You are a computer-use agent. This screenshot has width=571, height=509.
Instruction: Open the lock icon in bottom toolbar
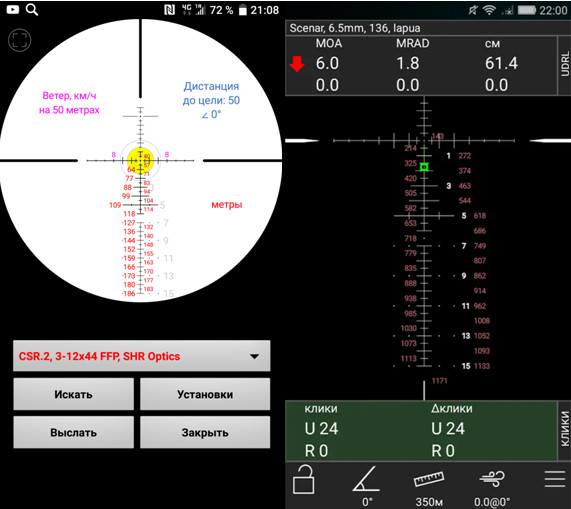point(303,480)
